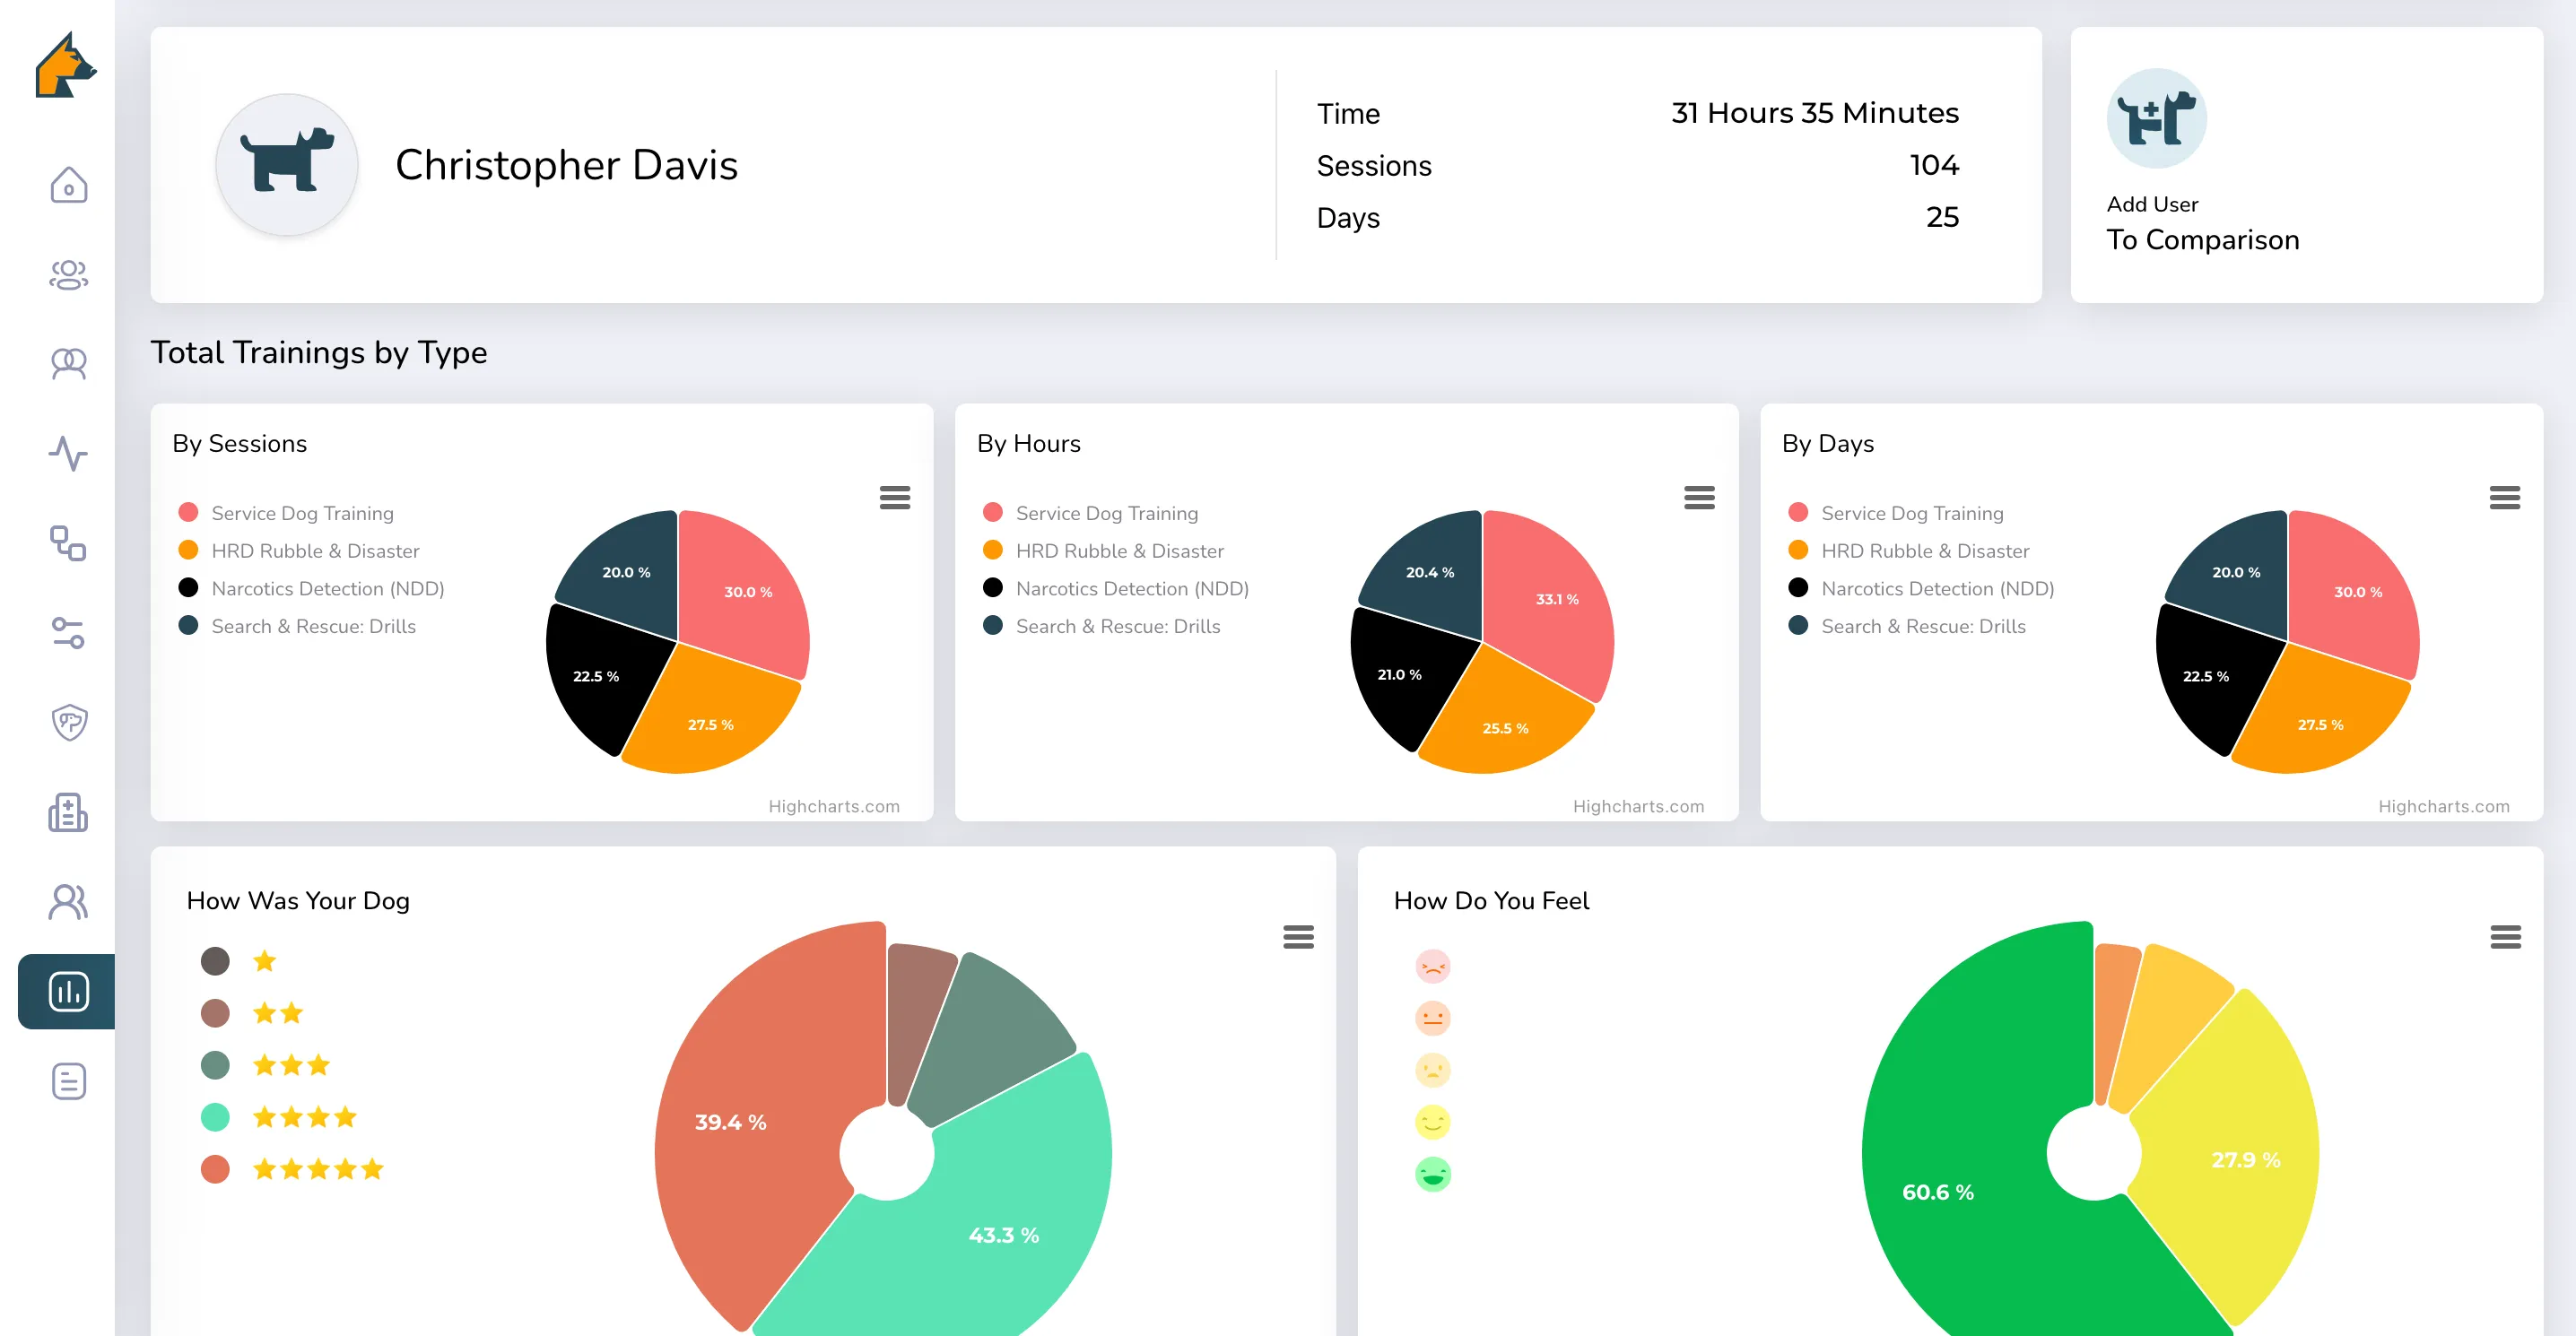Toggle HRD Rubble & Disaster in By Sessions legend
2576x1336 pixels.
pyautogui.click(x=298, y=551)
